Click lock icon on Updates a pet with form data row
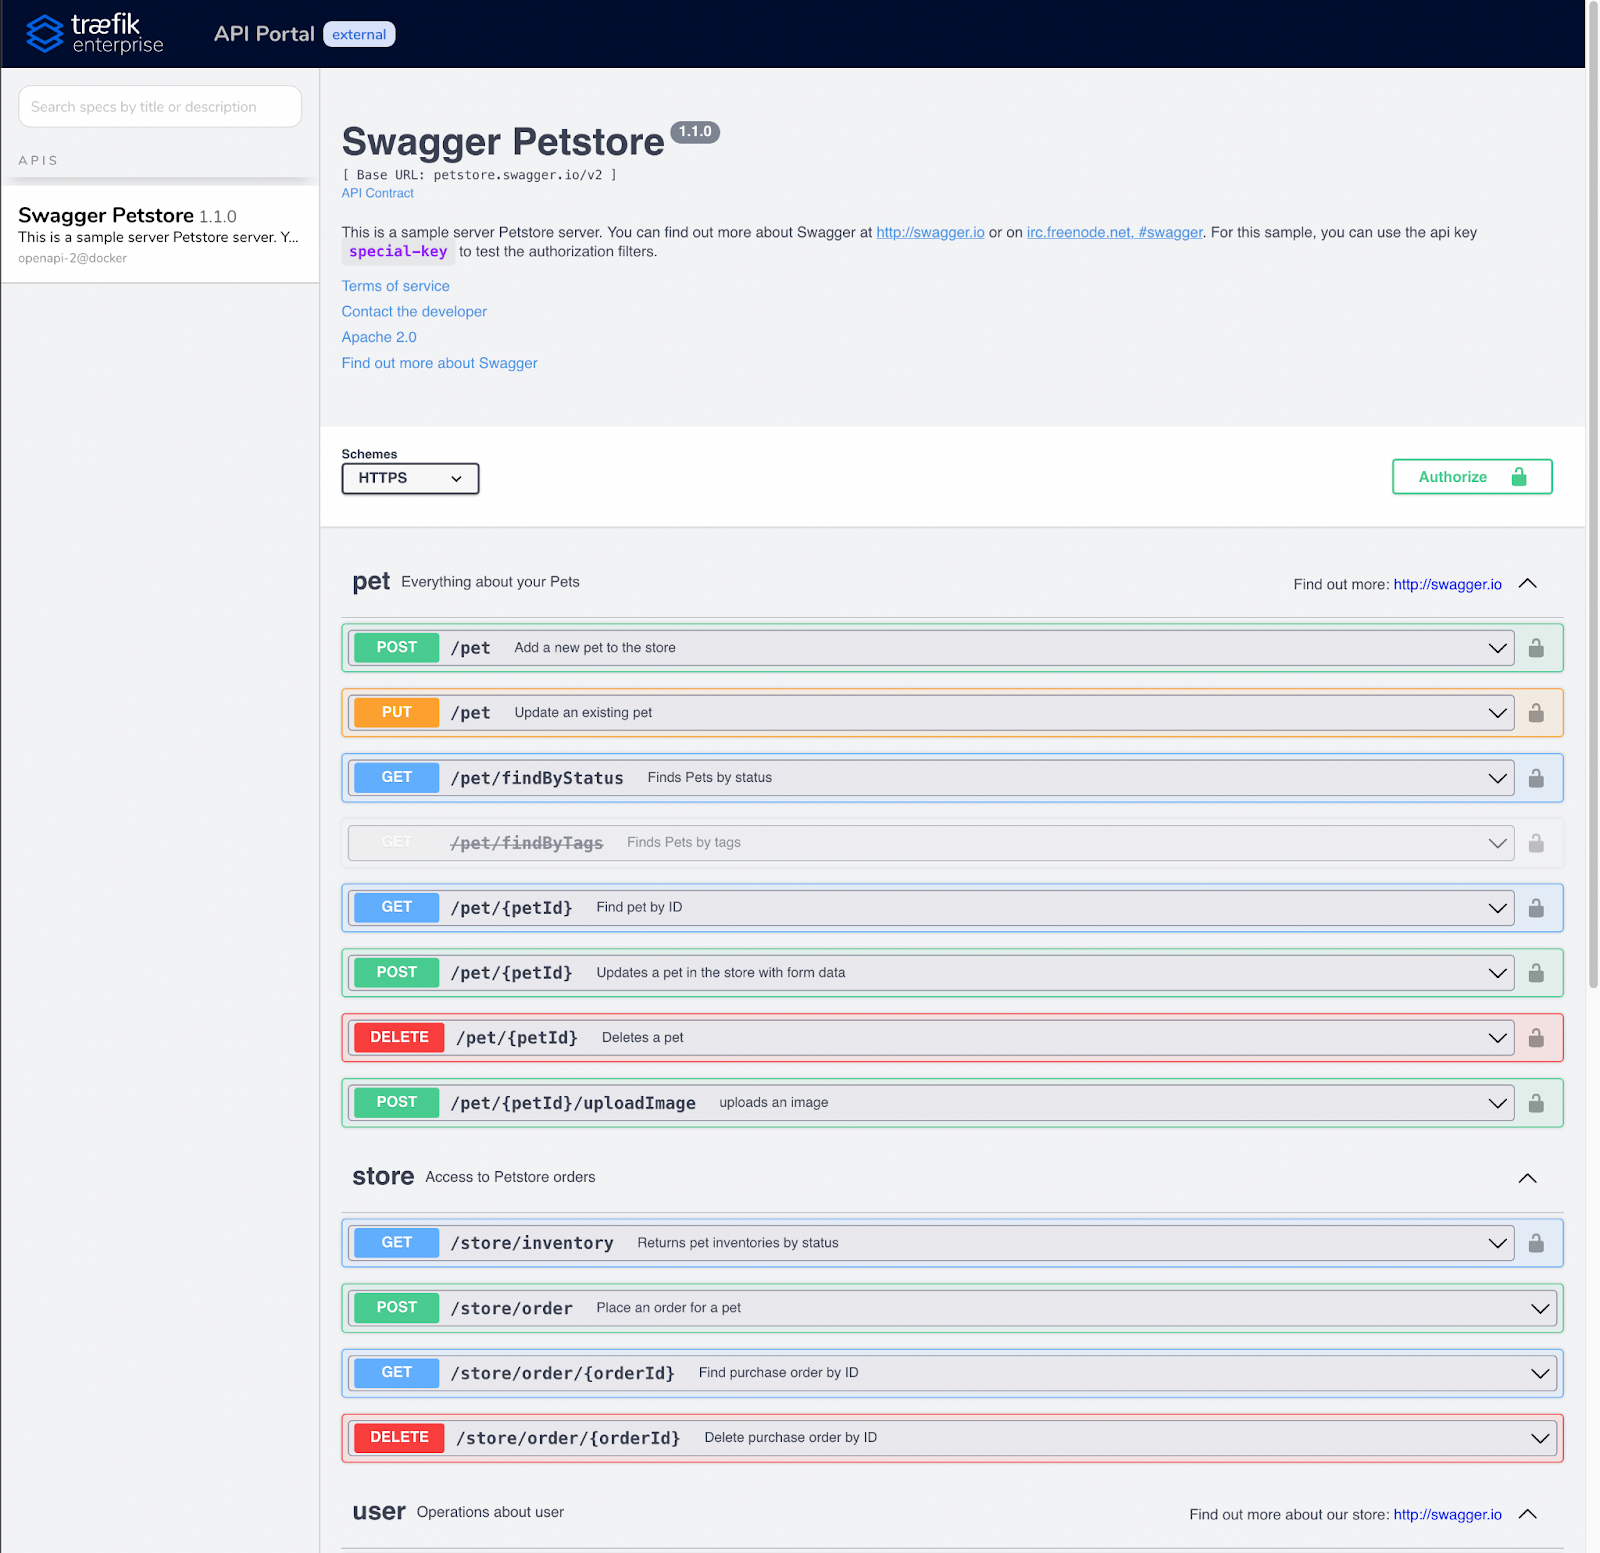The image size is (1600, 1553). (x=1536, y=973)
